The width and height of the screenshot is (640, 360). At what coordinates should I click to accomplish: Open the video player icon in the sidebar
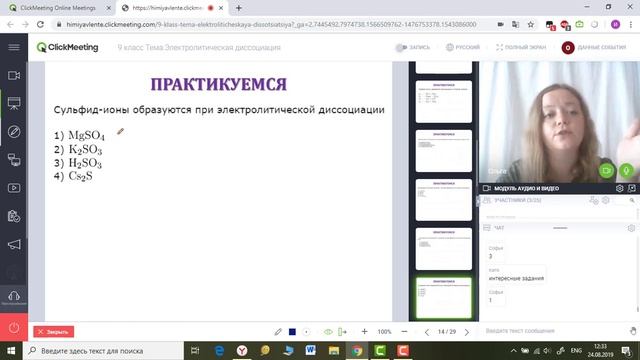14,188
